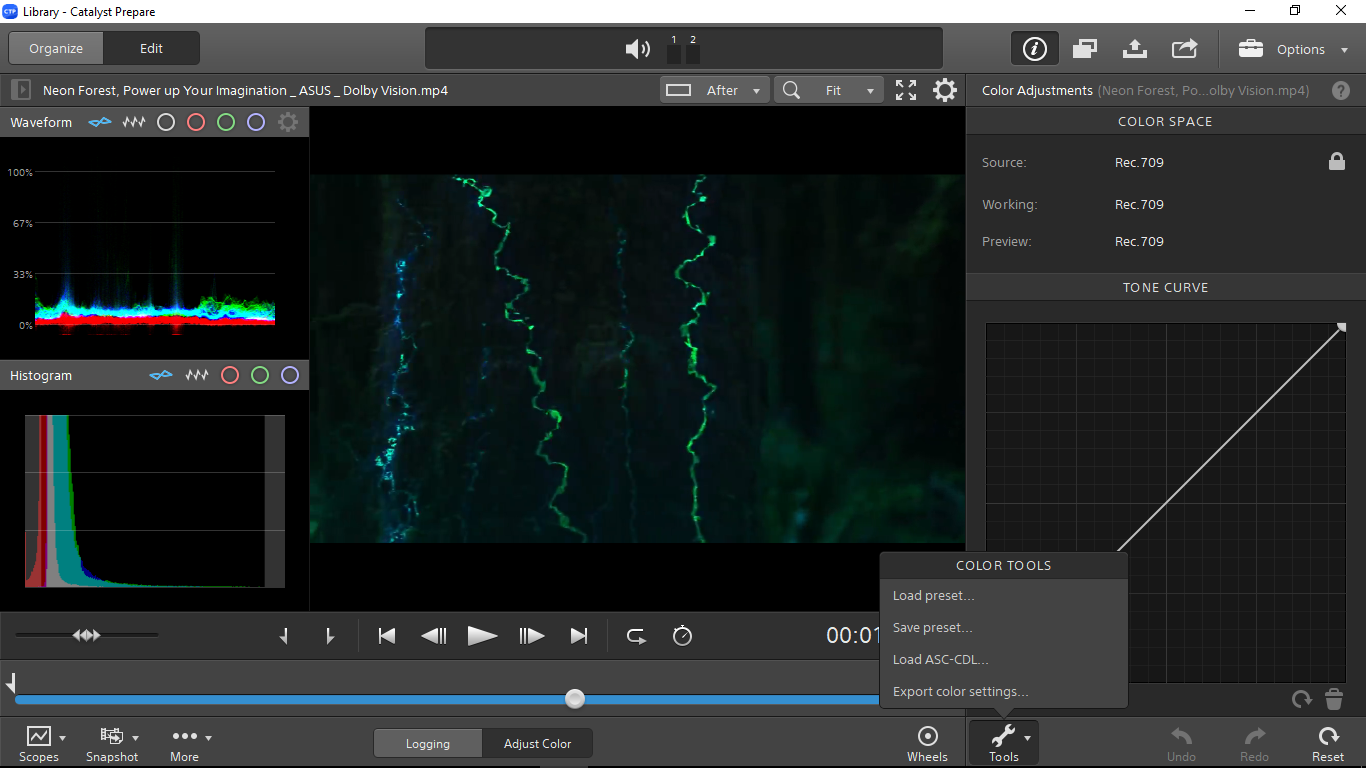1366x768 pixels.
Task: Click the Logging button
Action: [428, 744]
